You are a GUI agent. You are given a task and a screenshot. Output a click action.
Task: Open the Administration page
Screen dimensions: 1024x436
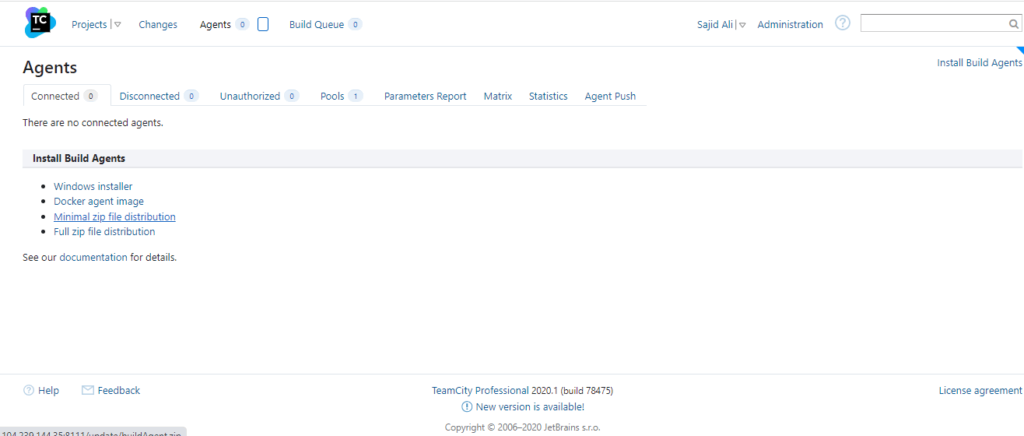tap(790, 24)
